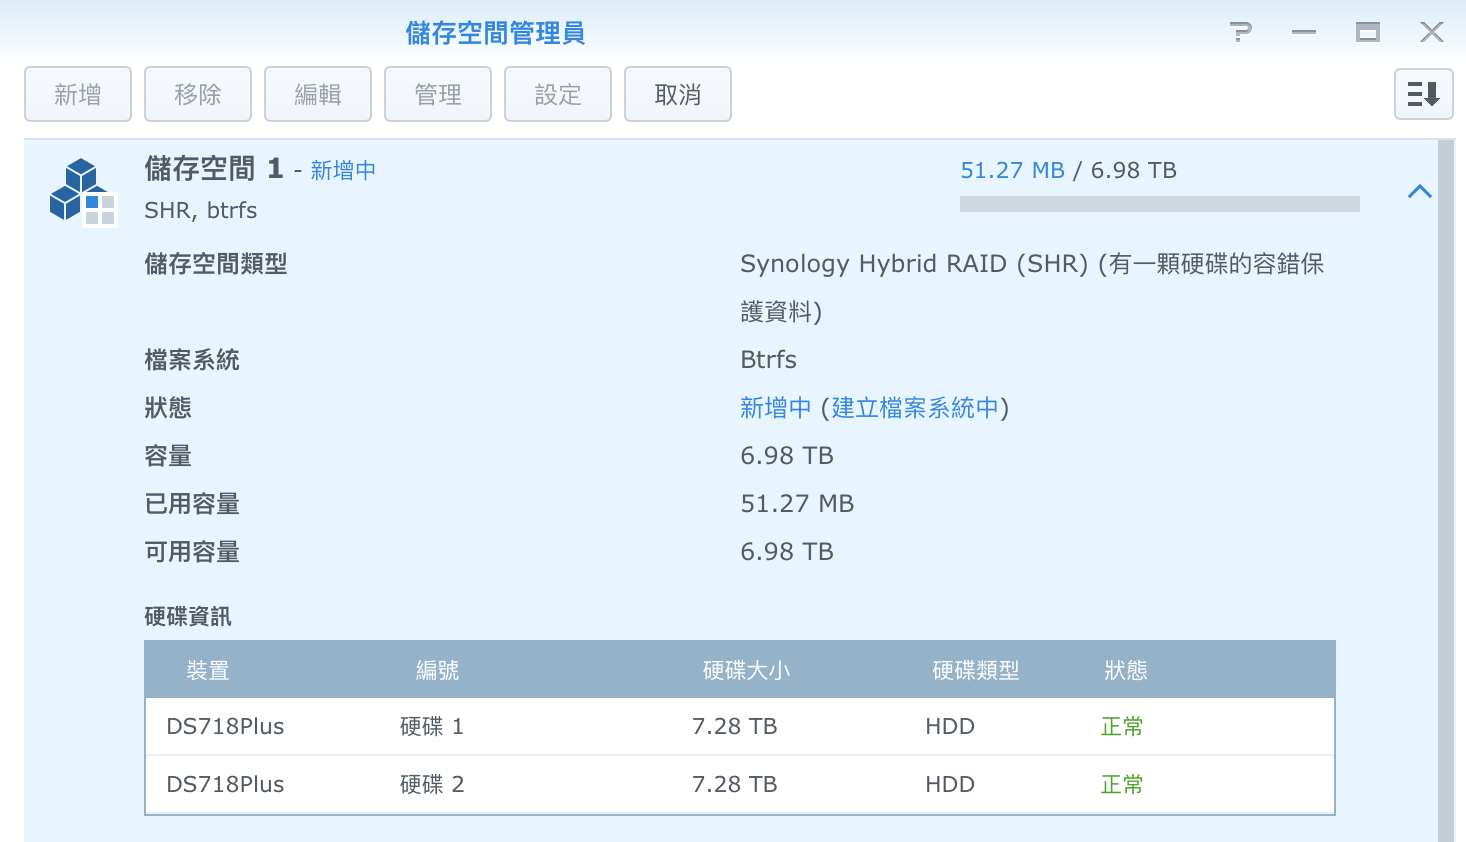Click the sort order icon button
The image size is (1466, 842).
click(x=1423, y=94)
